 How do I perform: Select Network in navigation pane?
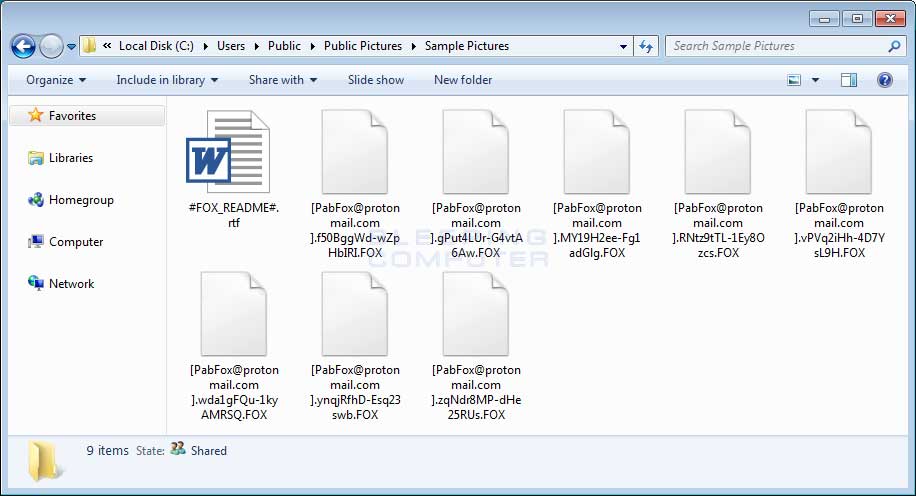click(x=71, y=284)
